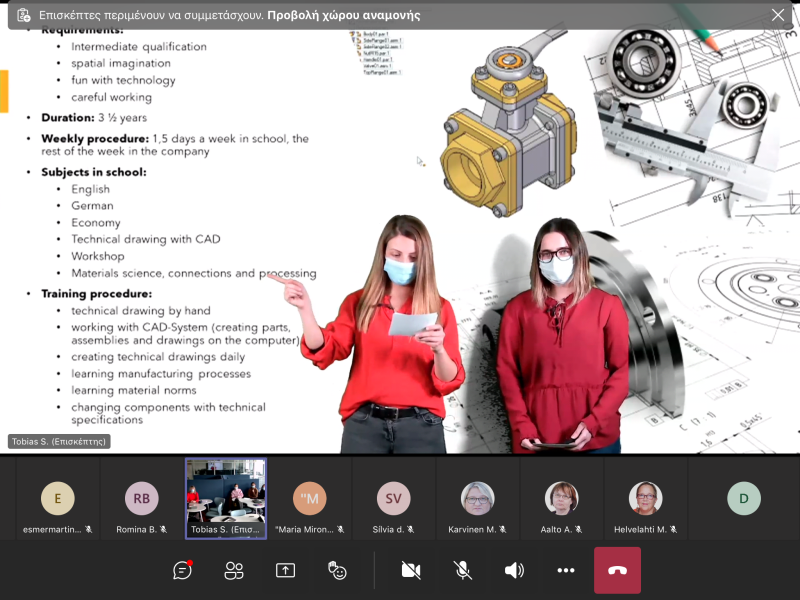Select Silvia d.'s SV avatar
This screenshot has height=600, width=800.
click(x=394, y=498)
